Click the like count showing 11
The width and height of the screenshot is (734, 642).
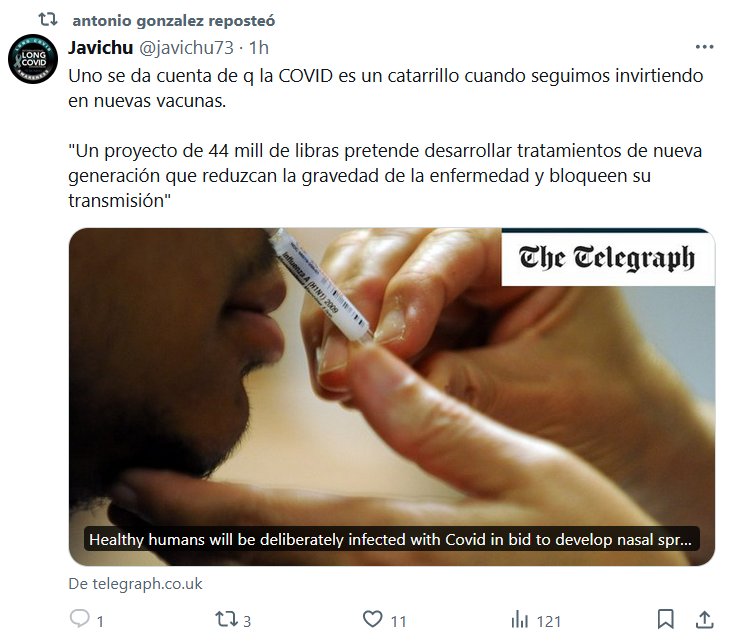[398, 621]
